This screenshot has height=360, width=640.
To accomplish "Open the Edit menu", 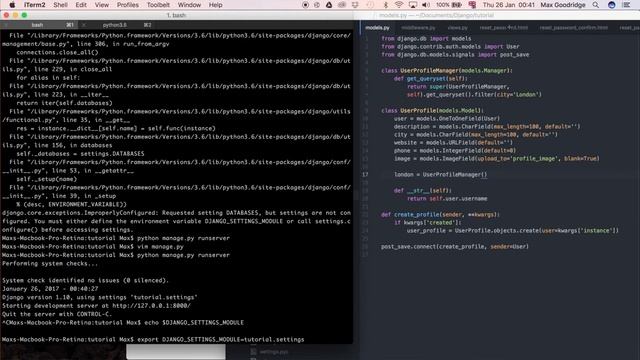I will tap(81, 5).
